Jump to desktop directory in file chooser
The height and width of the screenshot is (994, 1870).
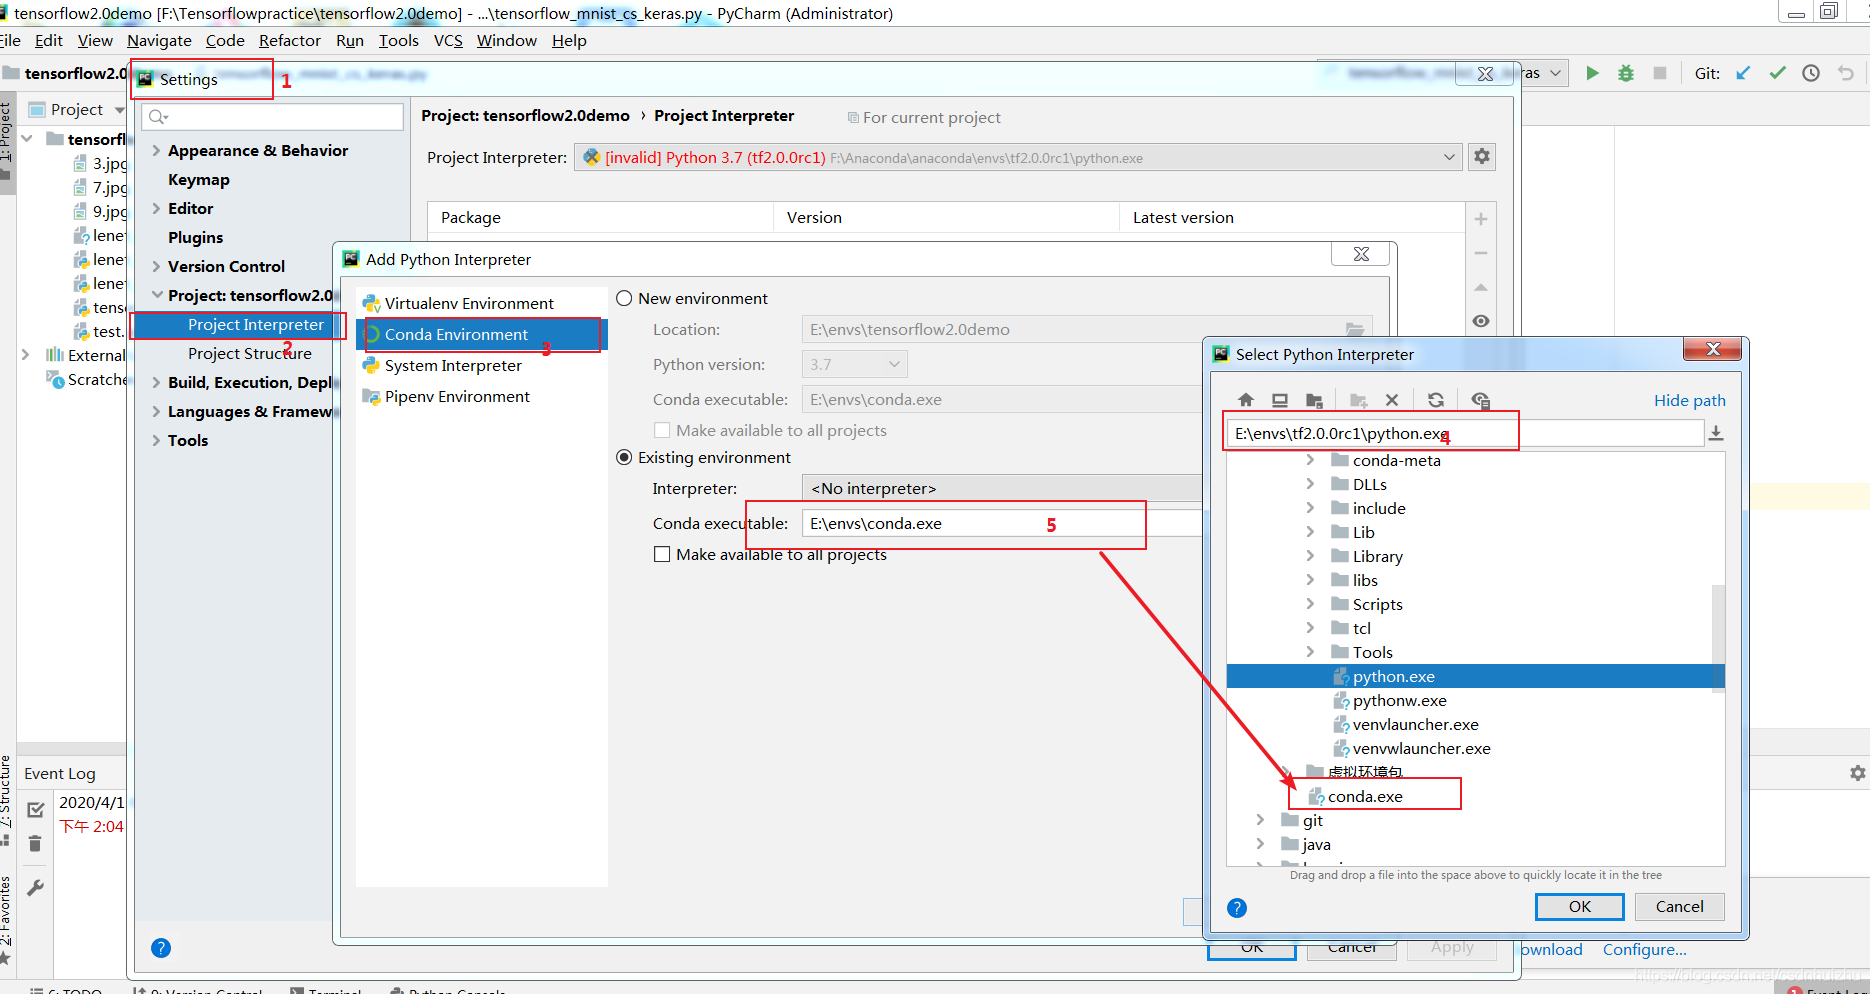[x=1279, y=400]
